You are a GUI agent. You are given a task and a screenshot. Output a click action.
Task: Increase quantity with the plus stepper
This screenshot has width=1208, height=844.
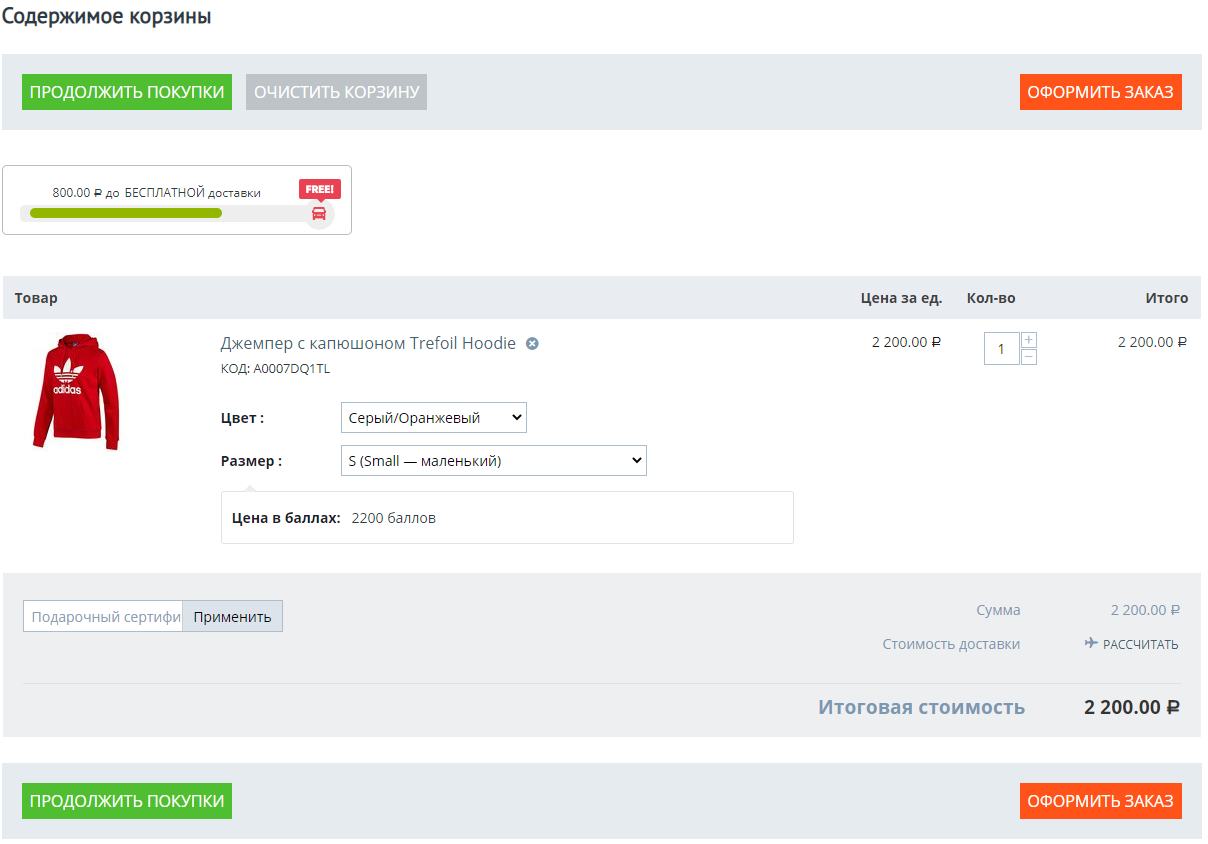(1029, 340)
